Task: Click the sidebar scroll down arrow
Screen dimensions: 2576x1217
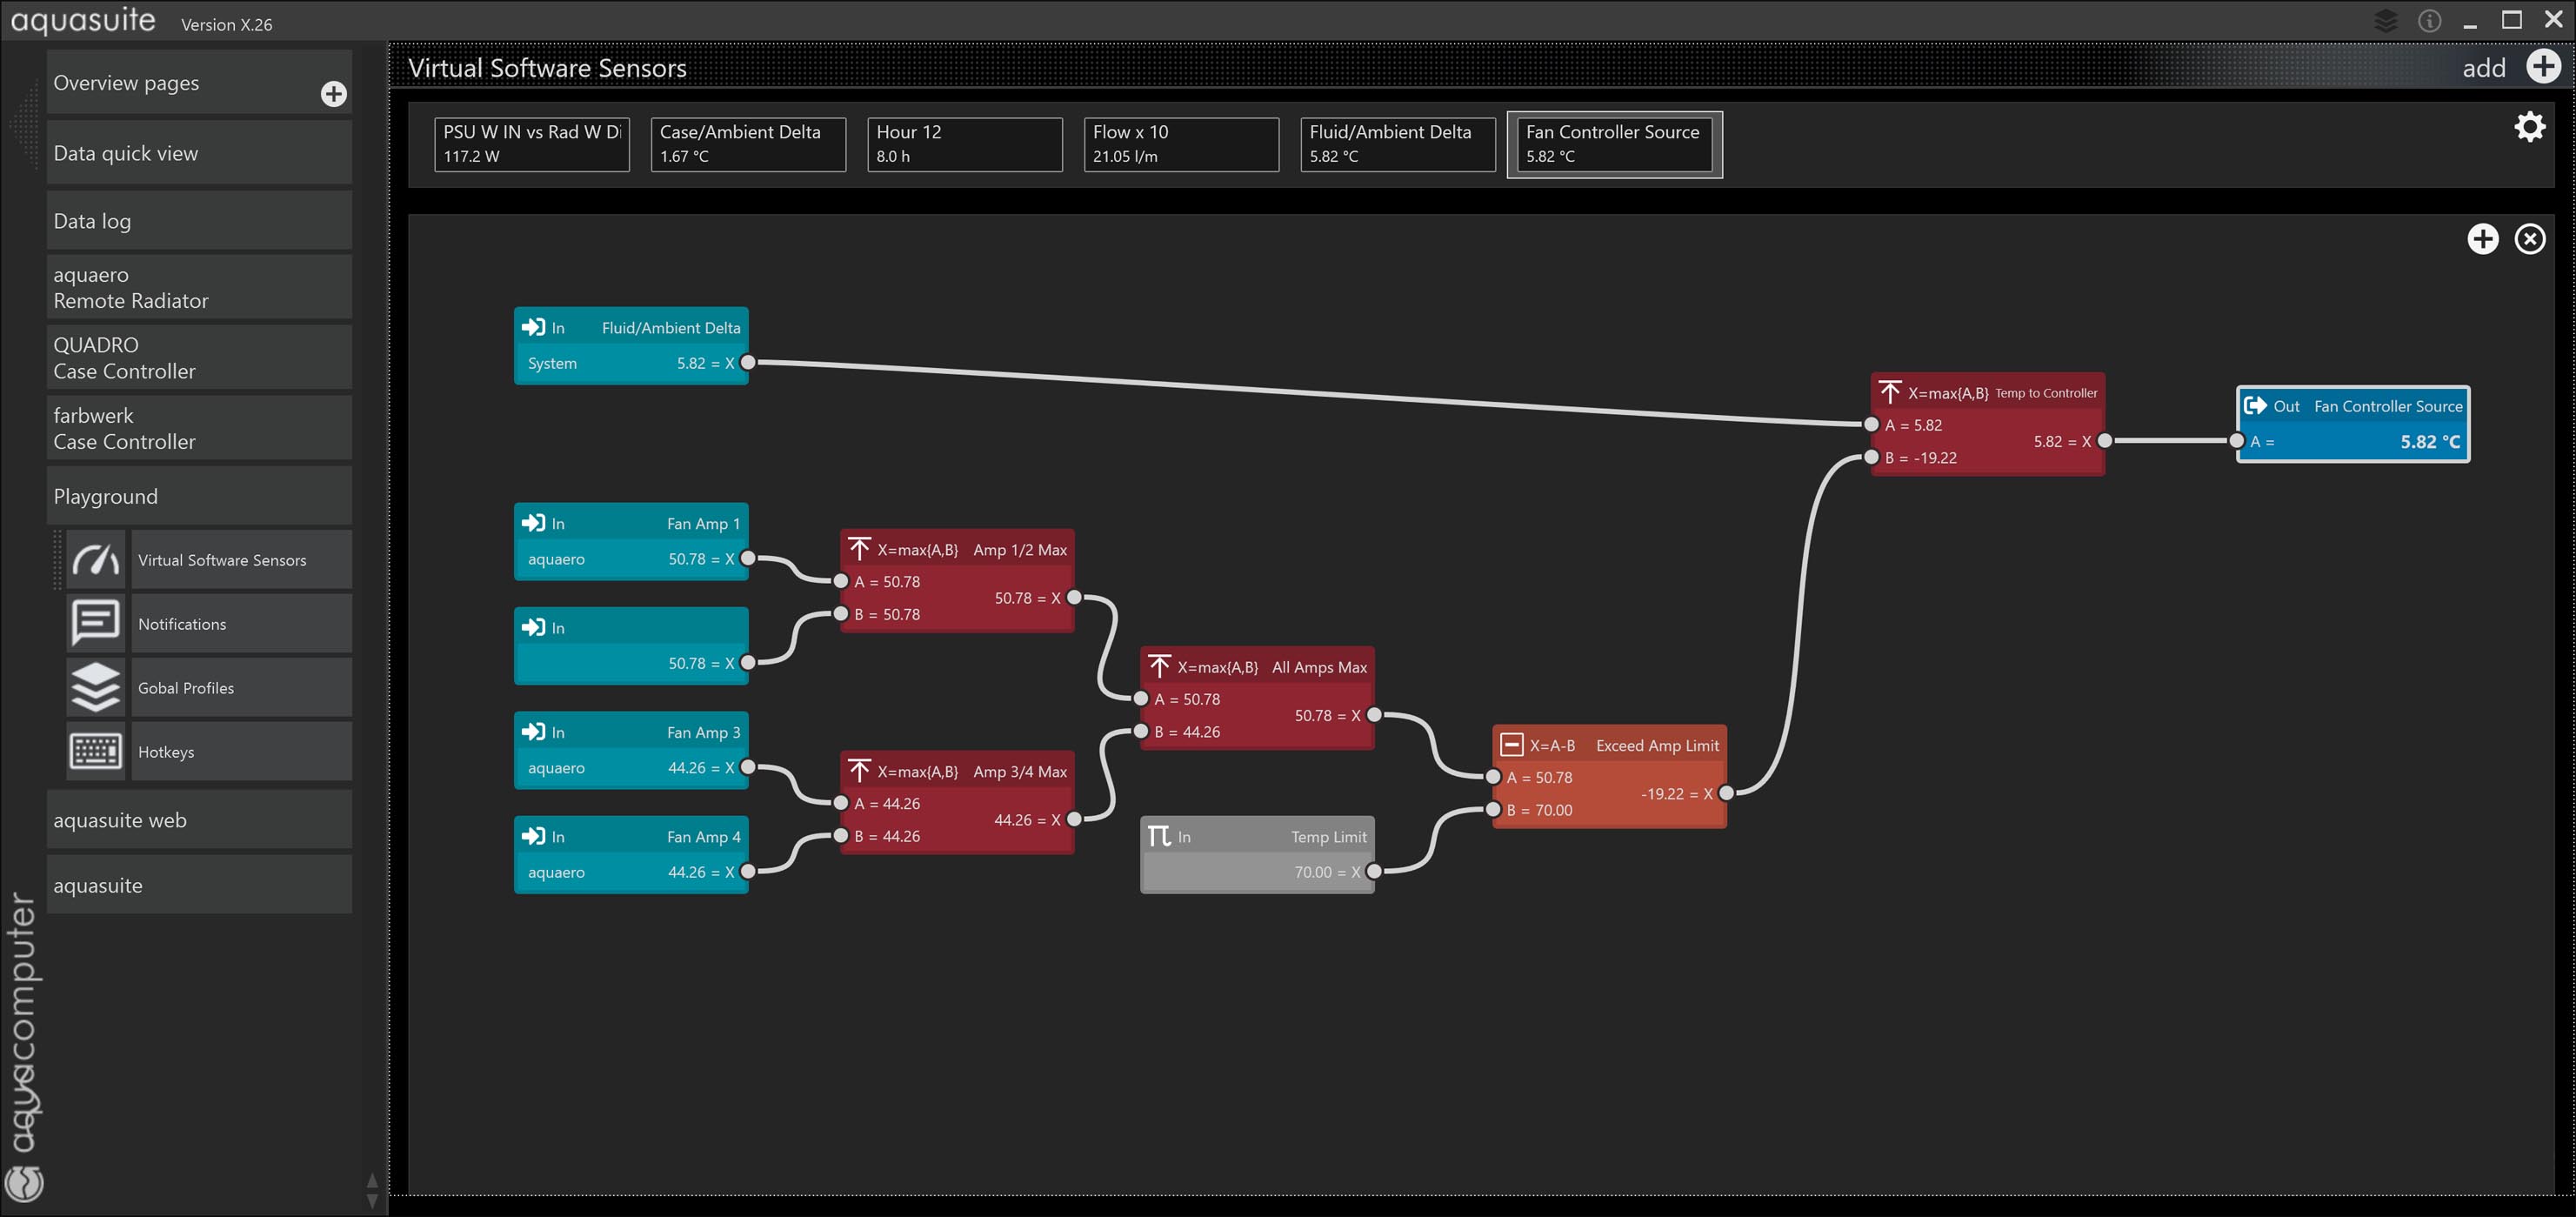Action: (x=372, y=1201)
